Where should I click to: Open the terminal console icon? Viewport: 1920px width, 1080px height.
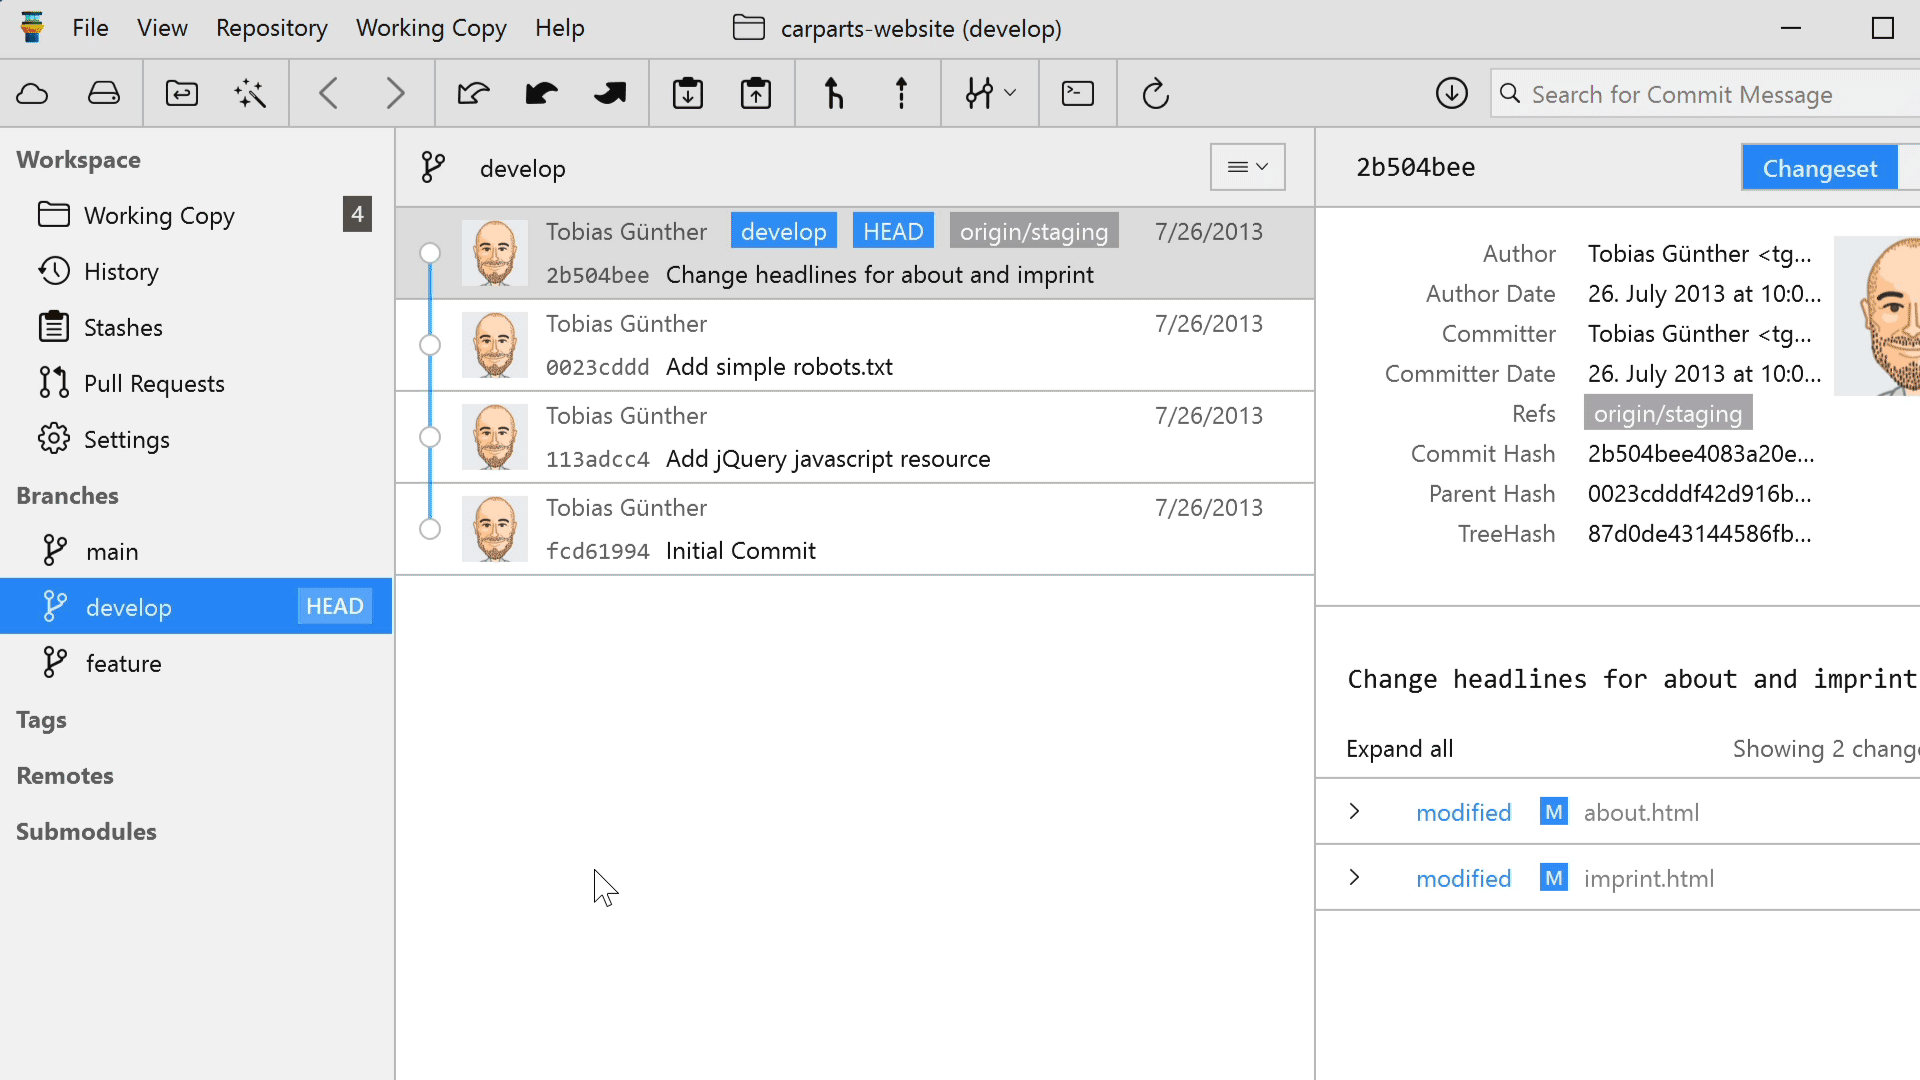(x=1077, y=94)
